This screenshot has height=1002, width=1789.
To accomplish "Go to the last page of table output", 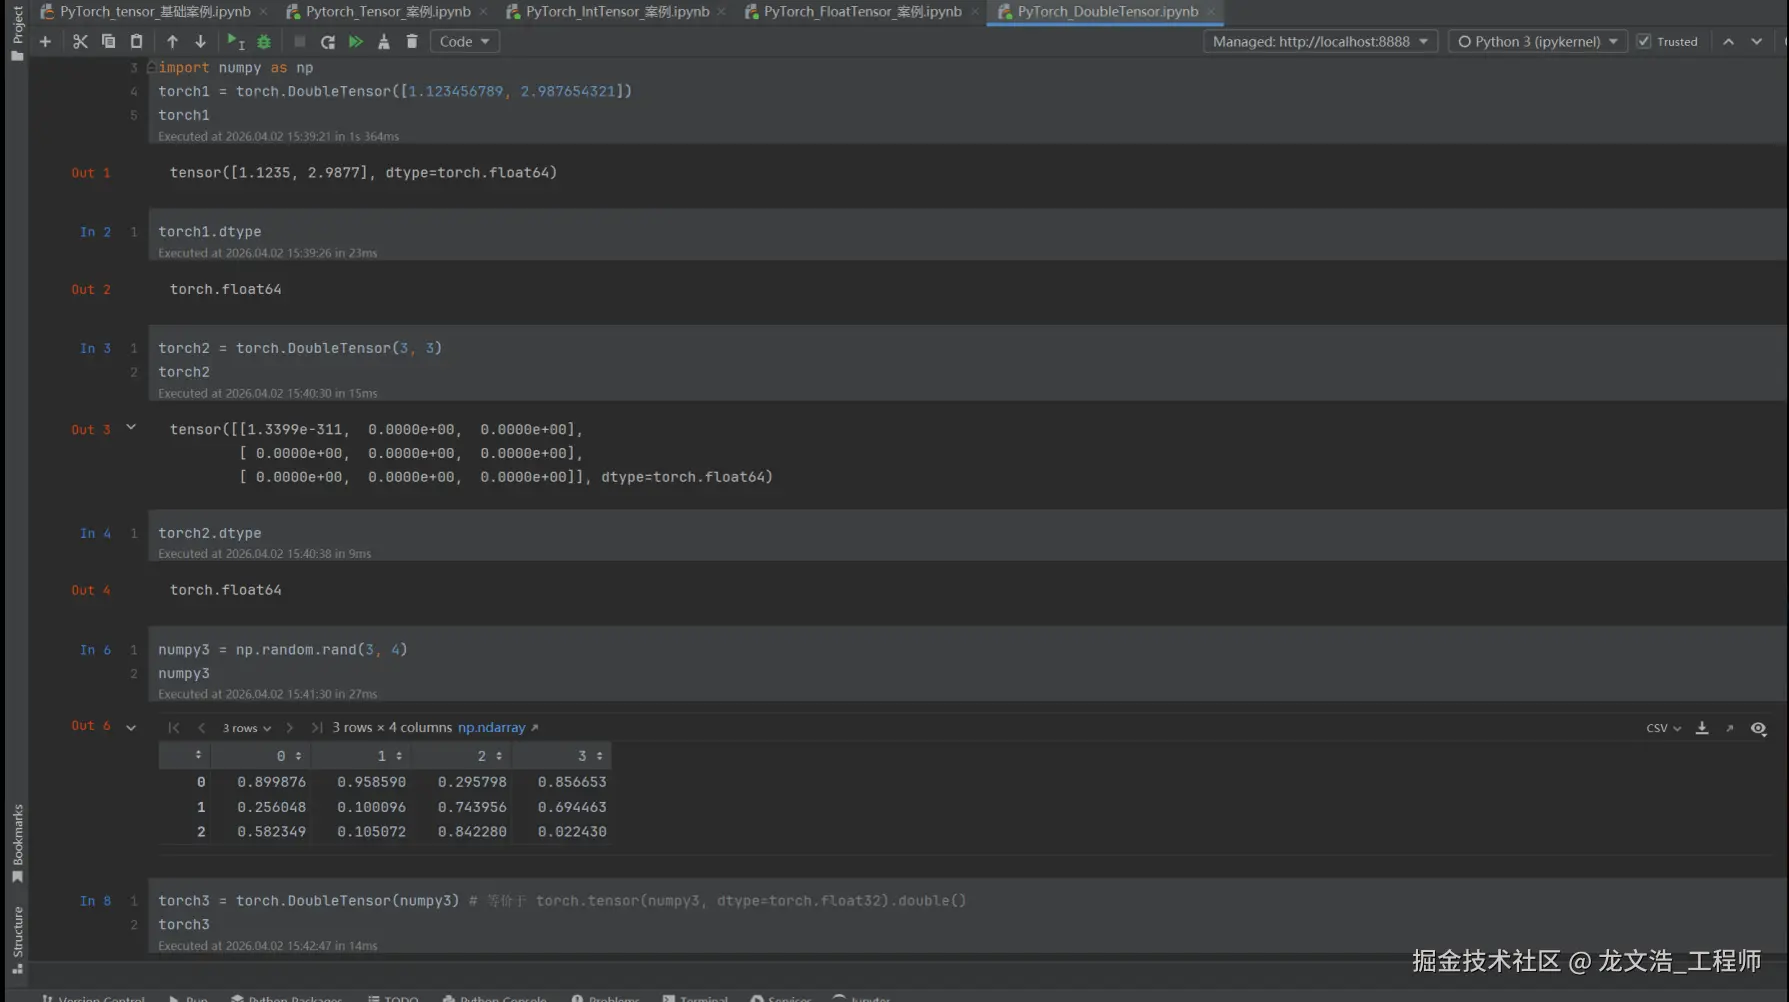I will tap(317, 728).
